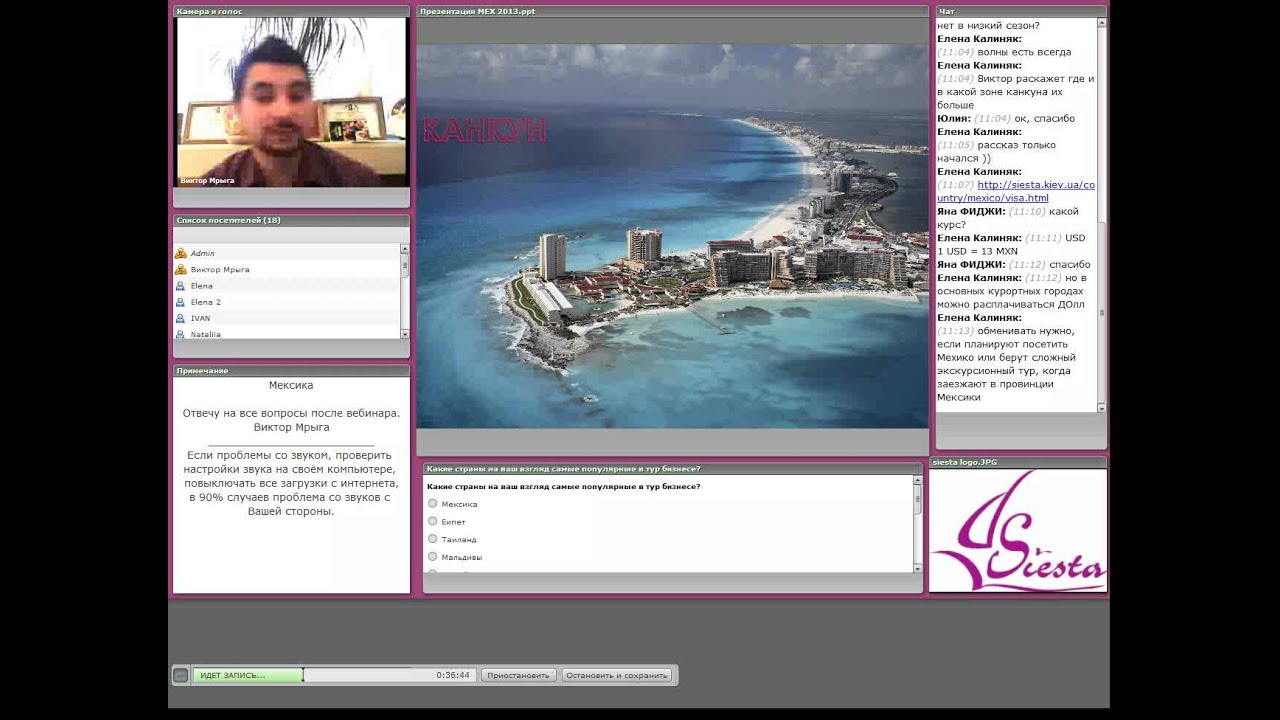Click the small gray icon left of the recording bar

pos(180,675)
